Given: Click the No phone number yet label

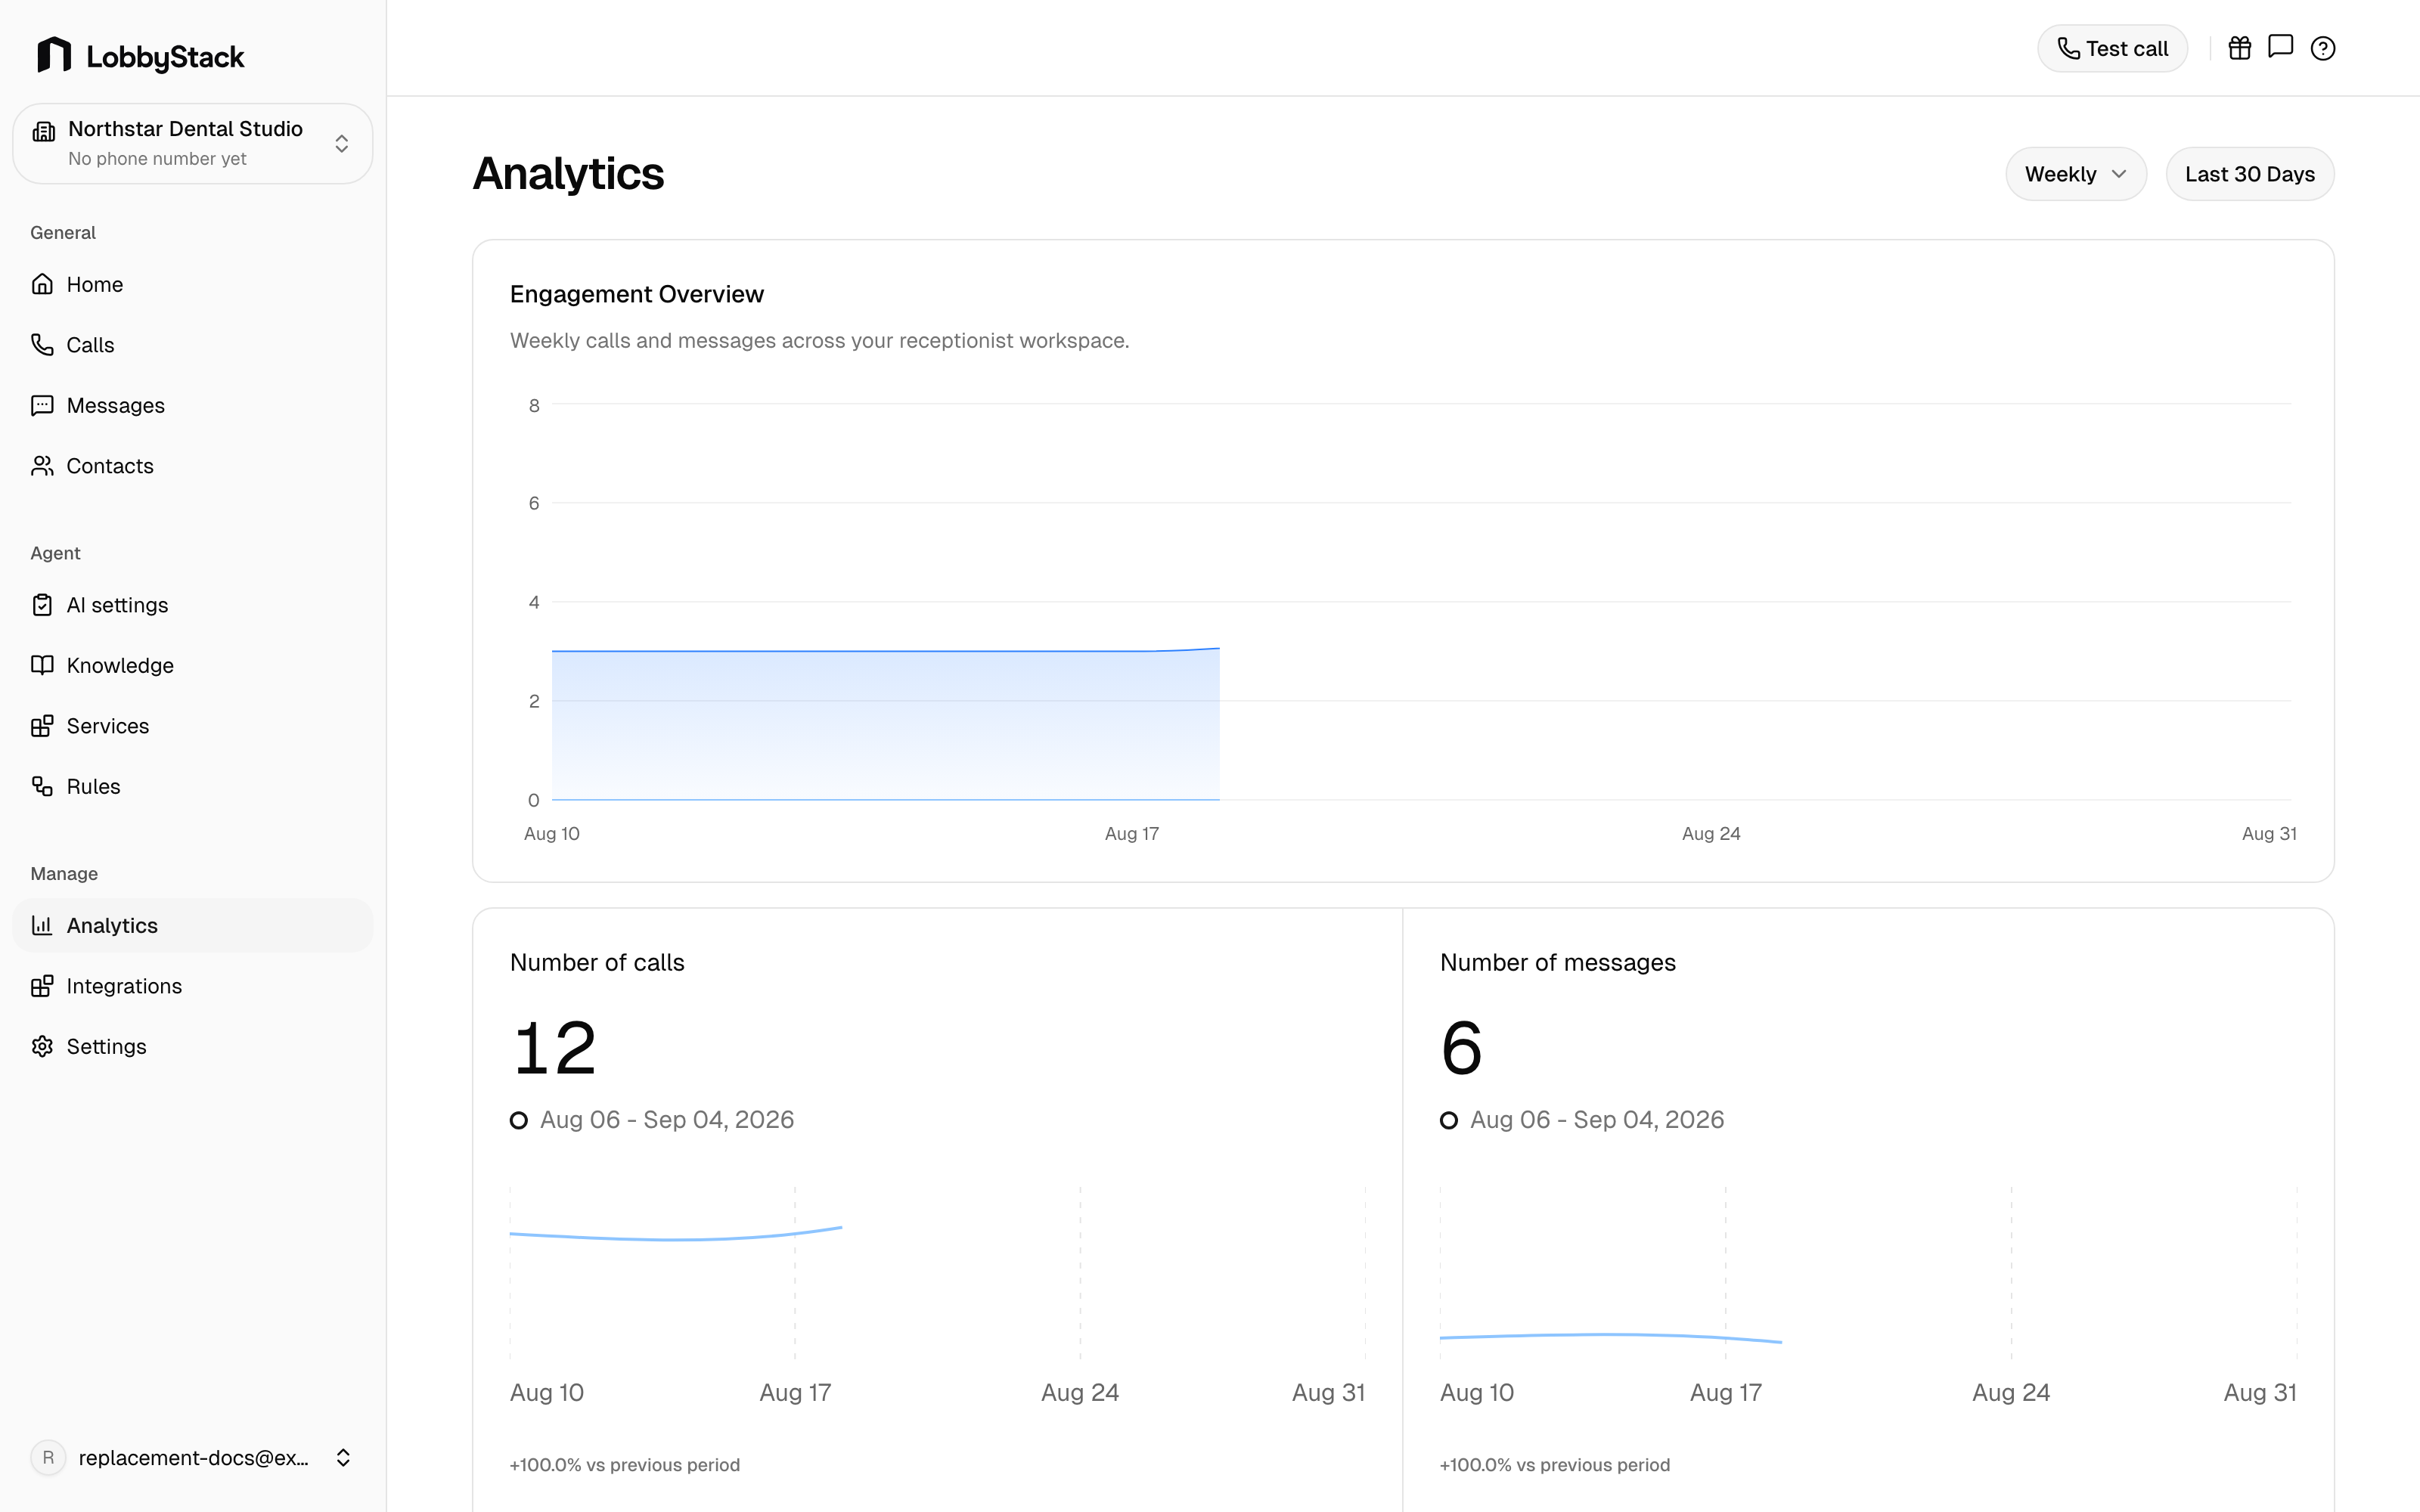Looking at the screenshot, I should click(x=157, y=159).
